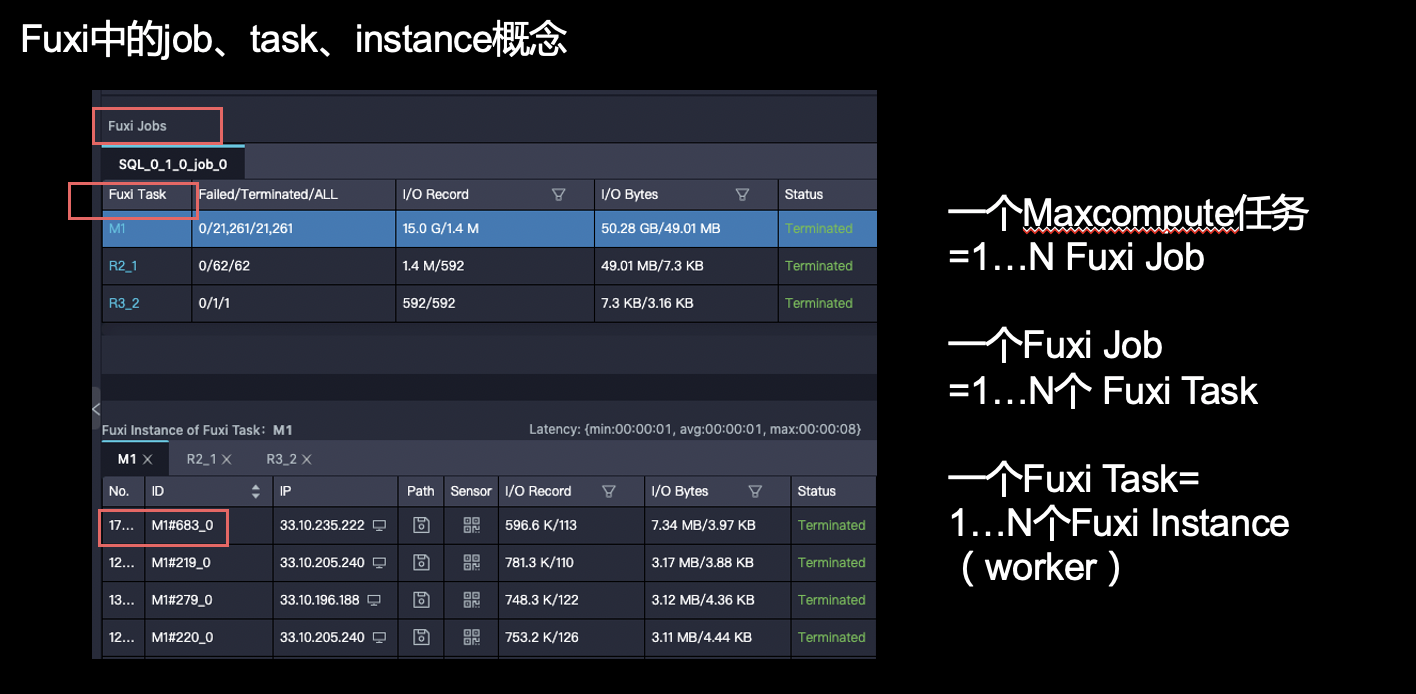Image resolution: width=1416 pixels, height=694 pixels.
Task: Open the R2_1 task link in Fuxi Task list
Action: 124,266
